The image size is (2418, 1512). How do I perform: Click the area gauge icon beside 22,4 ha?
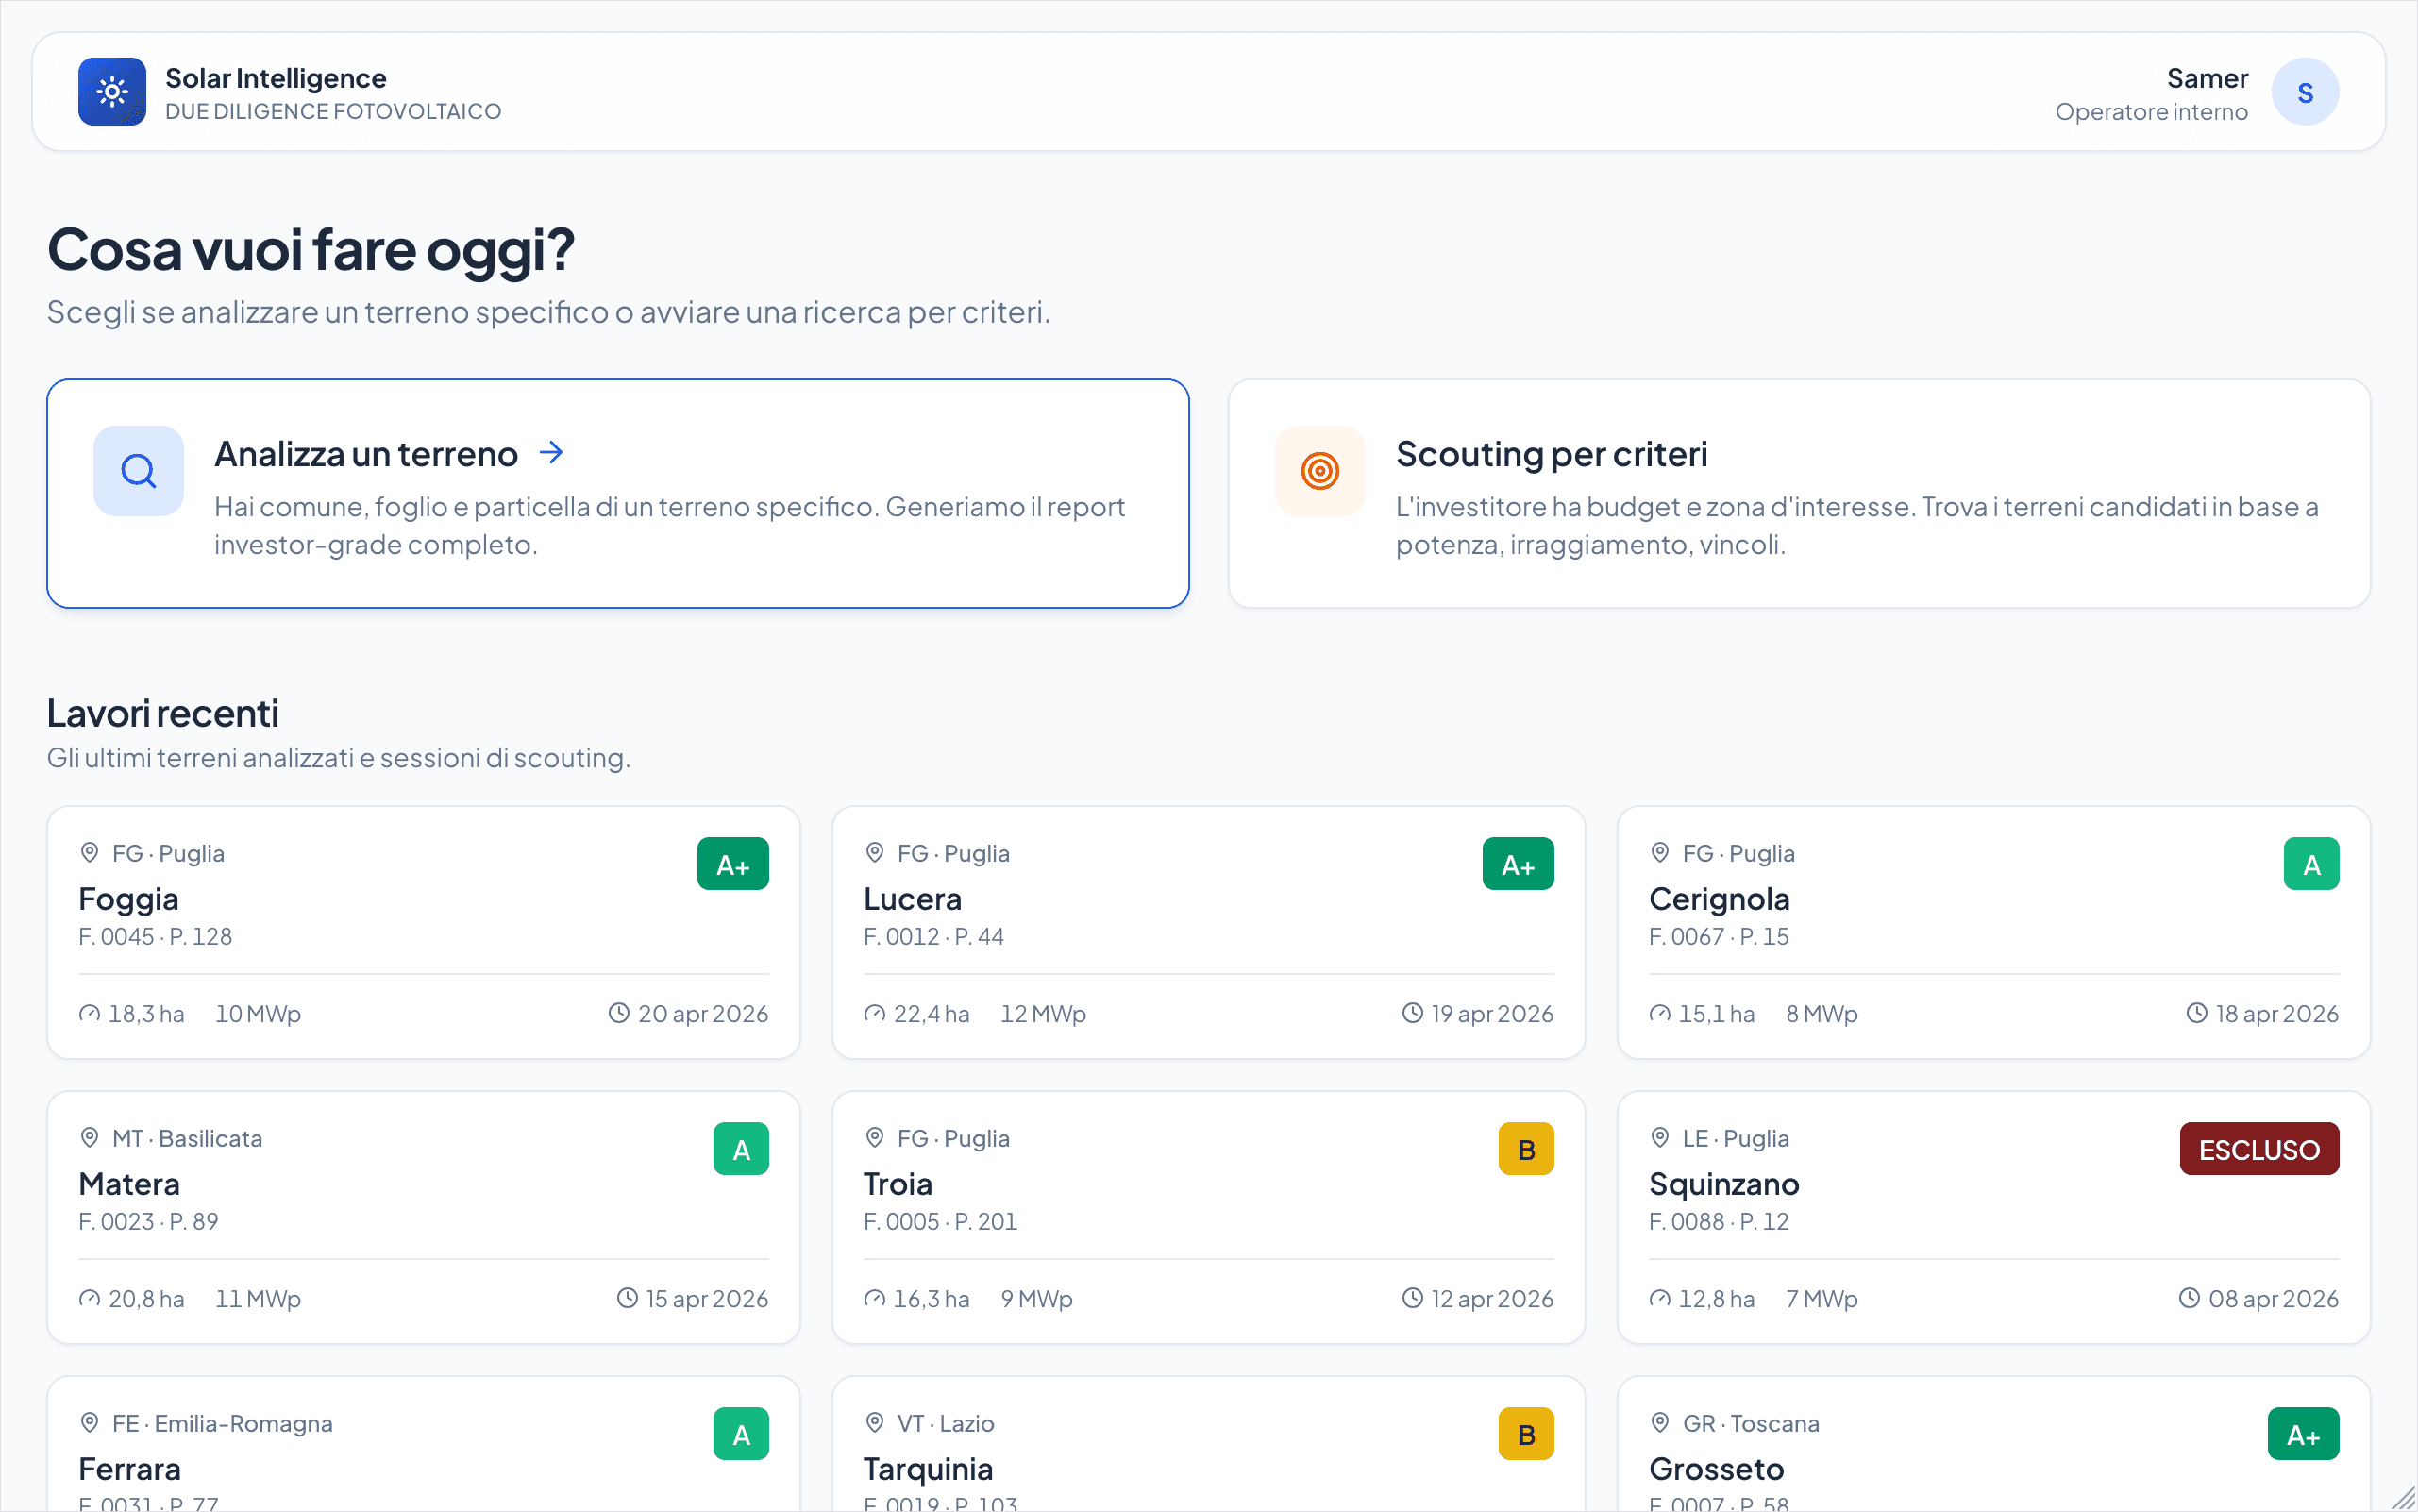874,1014
